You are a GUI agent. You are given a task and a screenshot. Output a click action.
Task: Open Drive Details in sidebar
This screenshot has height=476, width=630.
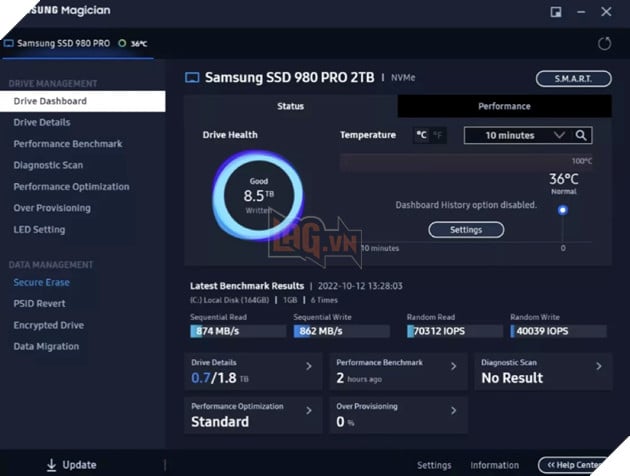point(42,123)
